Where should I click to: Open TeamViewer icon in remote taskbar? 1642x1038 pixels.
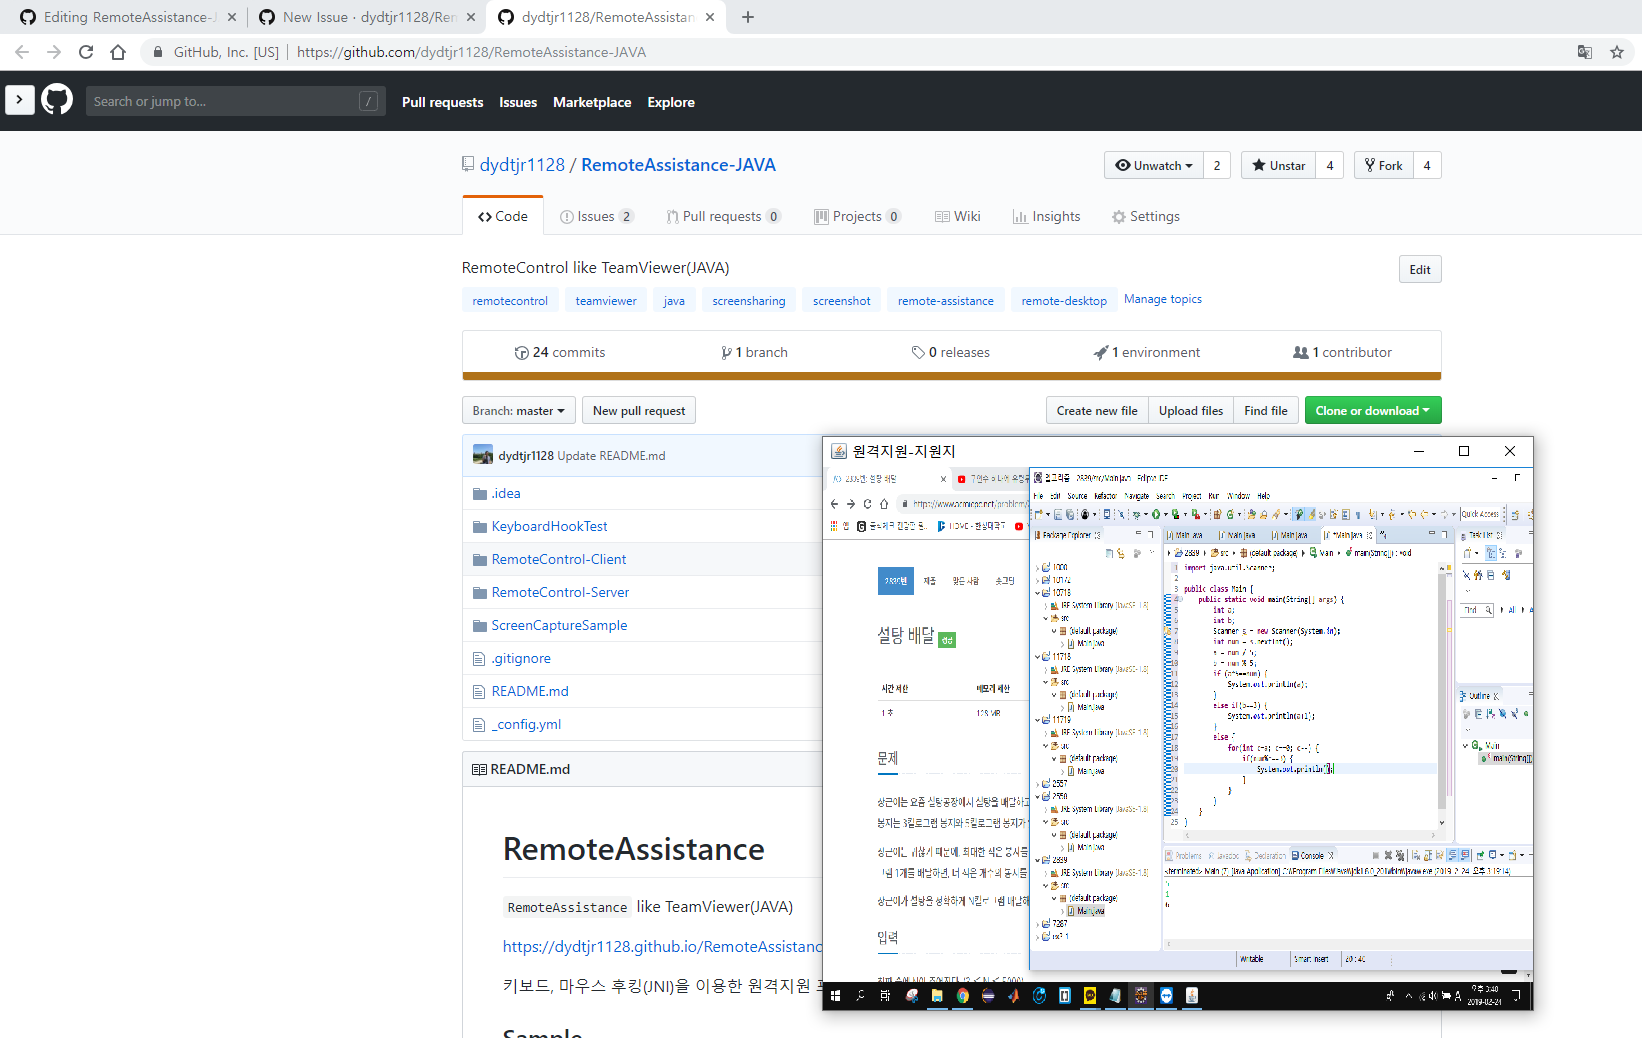(x=1166, y=996)
